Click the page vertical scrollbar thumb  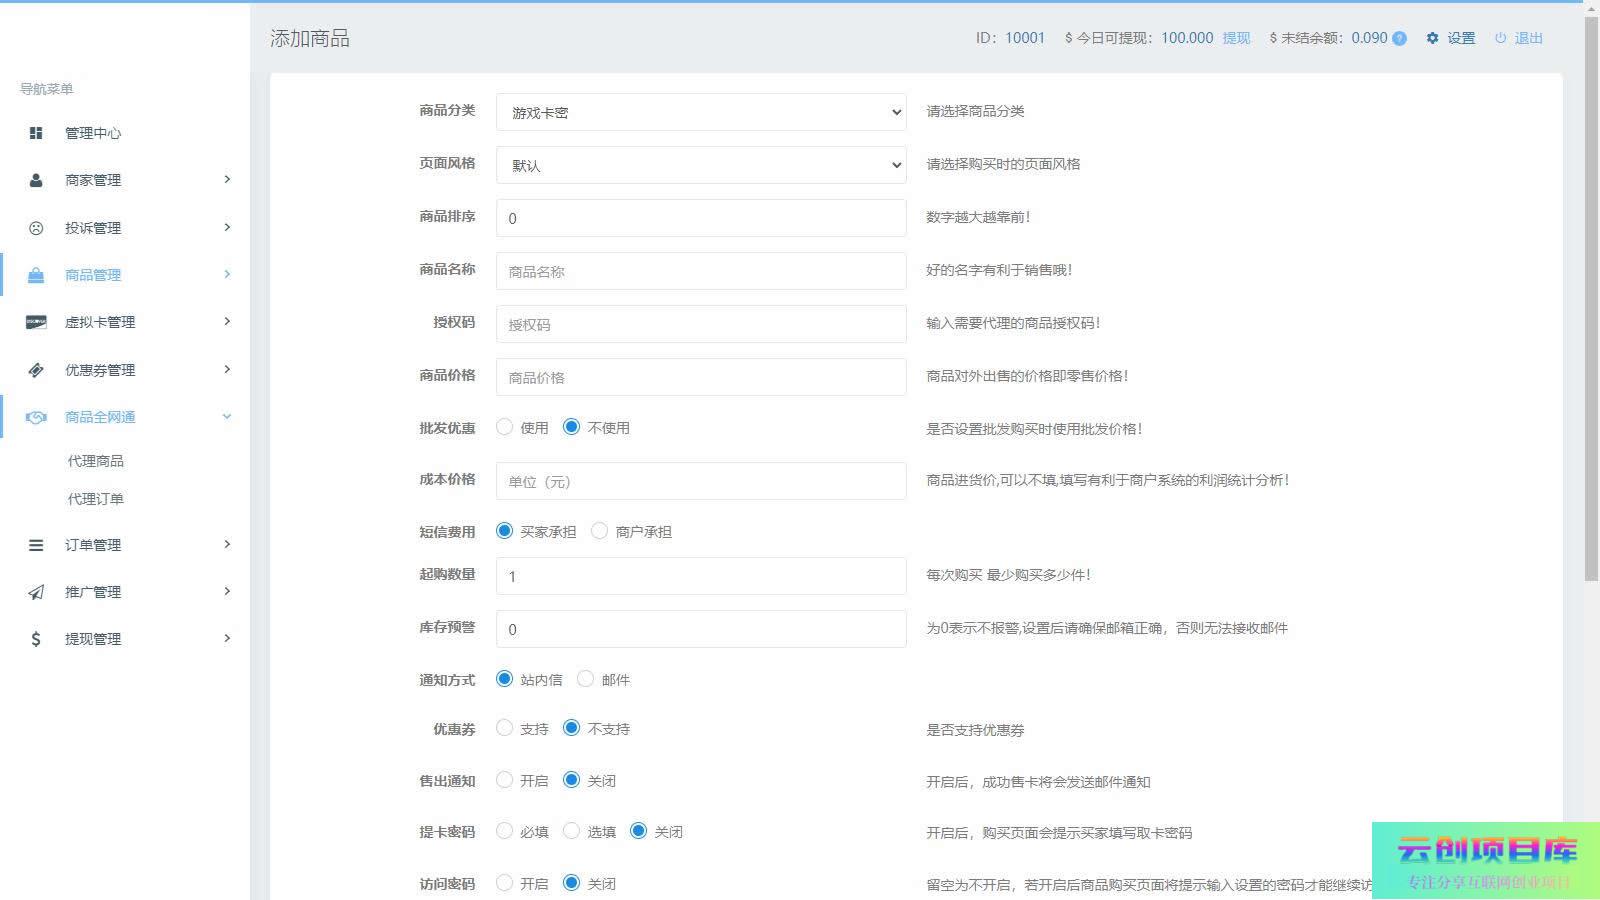(x=1591, y=300)
